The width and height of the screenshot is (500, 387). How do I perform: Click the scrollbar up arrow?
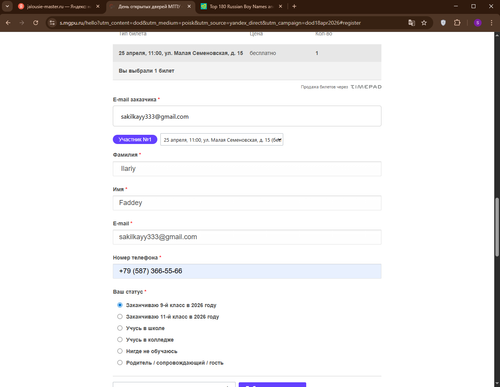coord(497,35)
